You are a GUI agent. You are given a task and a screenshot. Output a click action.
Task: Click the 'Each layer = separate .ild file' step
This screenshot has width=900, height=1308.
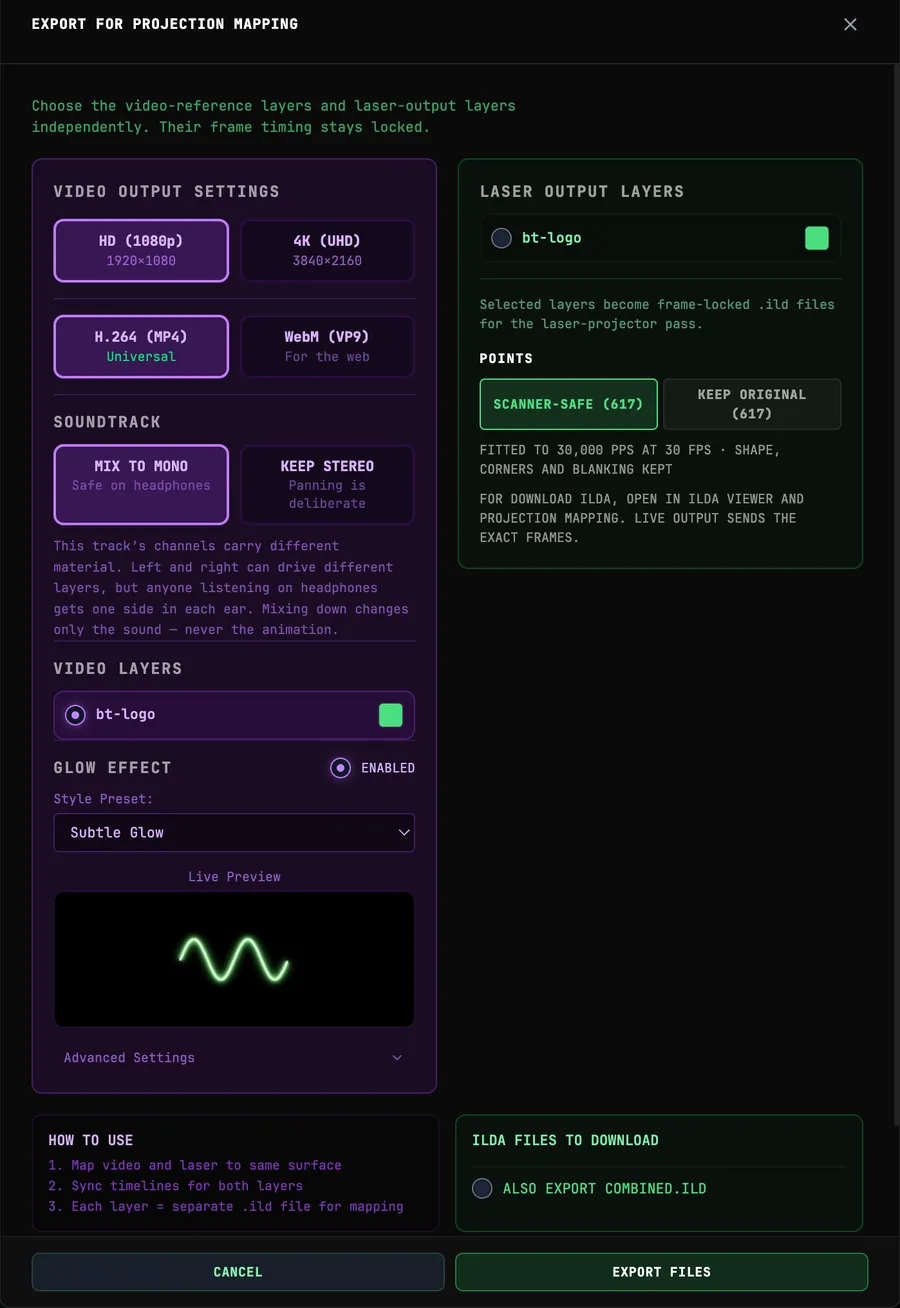pyautogui.click(x=226, y=1207)
